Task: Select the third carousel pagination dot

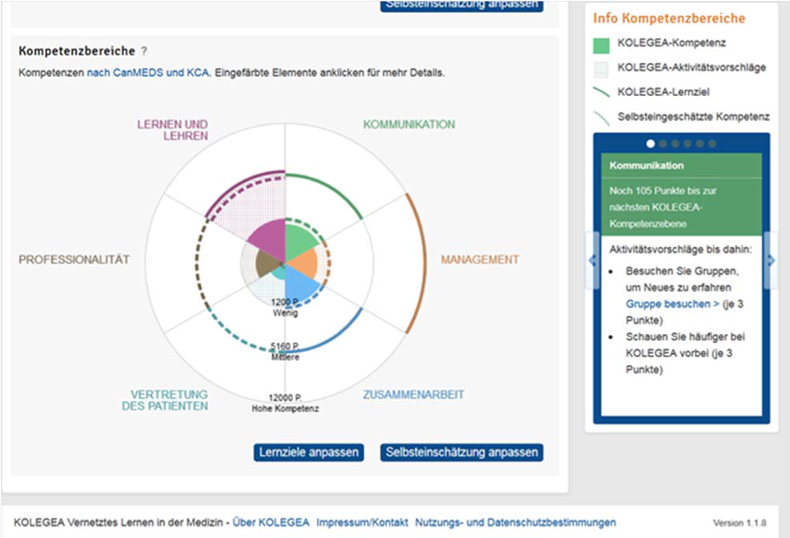Action: click(x=675, y=143)
